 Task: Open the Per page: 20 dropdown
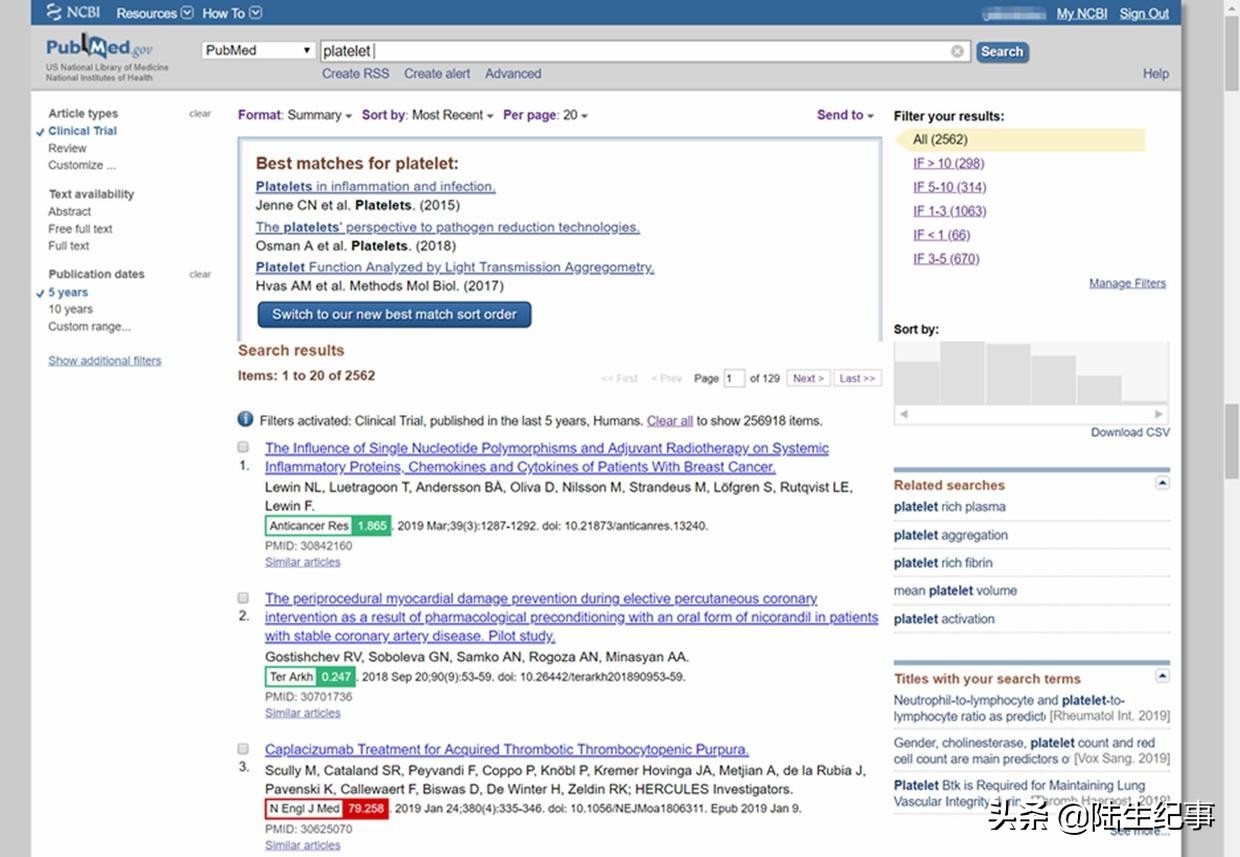[x=545, y=115]
